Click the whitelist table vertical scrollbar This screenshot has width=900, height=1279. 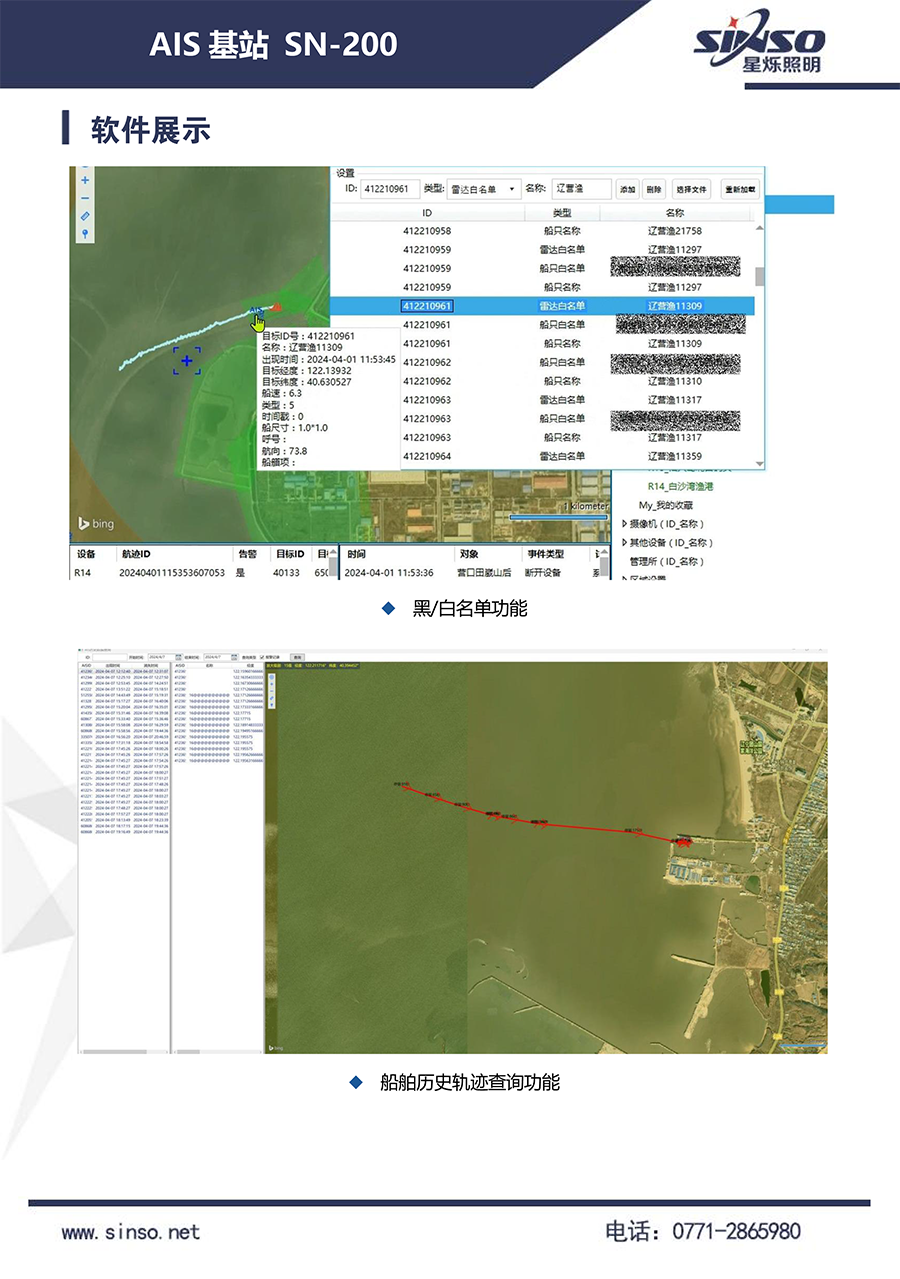click(x=760, y=277)
